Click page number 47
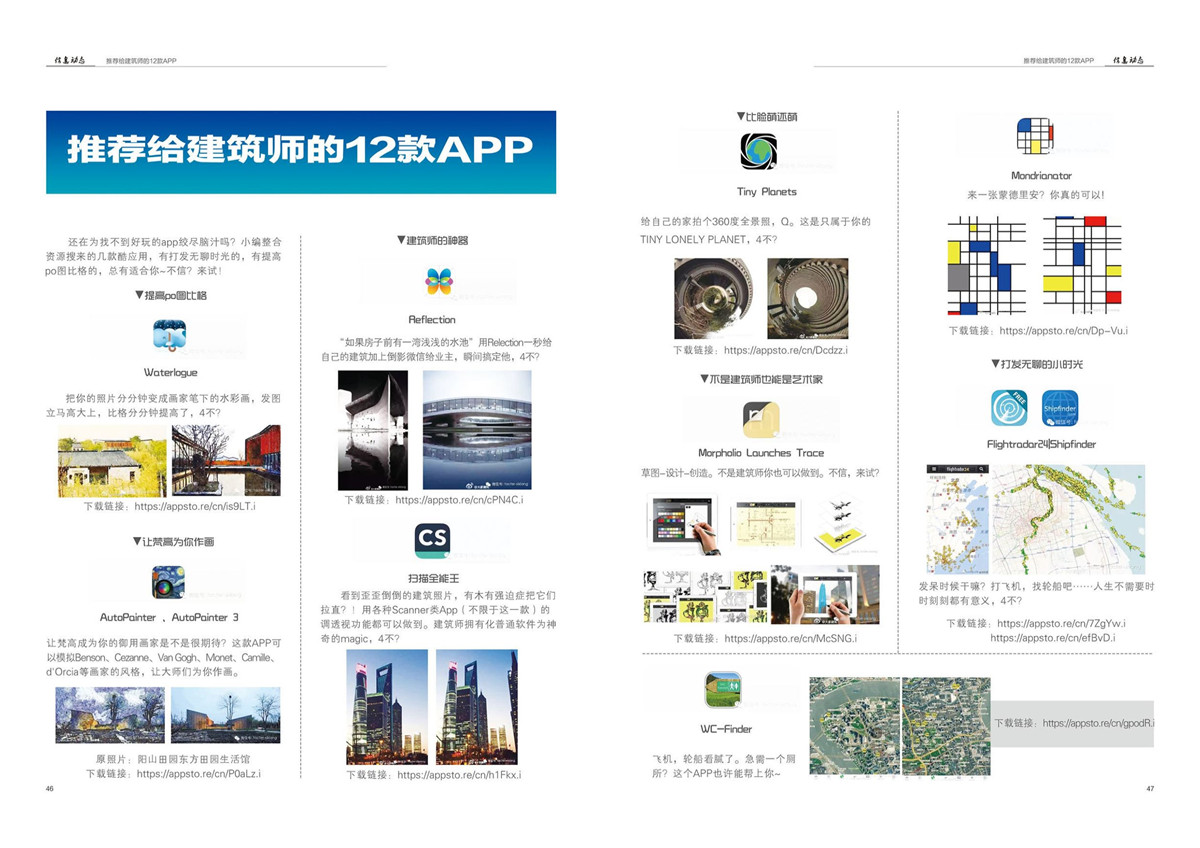Image resolution: width=1200 pixels, height=848 pixels. [x=1150, y=789]
